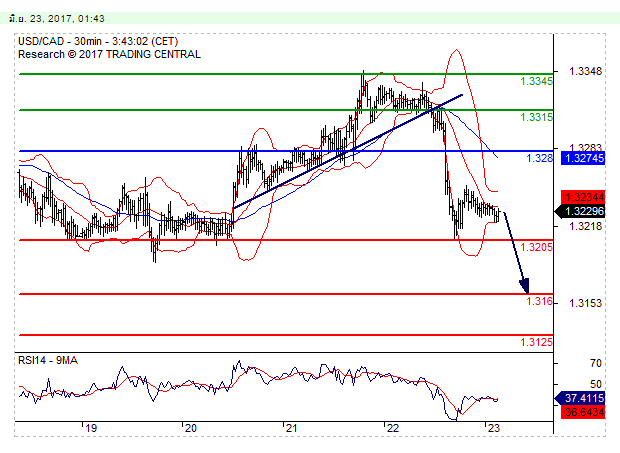Click date label 19 on time axis
Image resolution: width=620 pixels, height=453 pixels.
click(91, 428)
